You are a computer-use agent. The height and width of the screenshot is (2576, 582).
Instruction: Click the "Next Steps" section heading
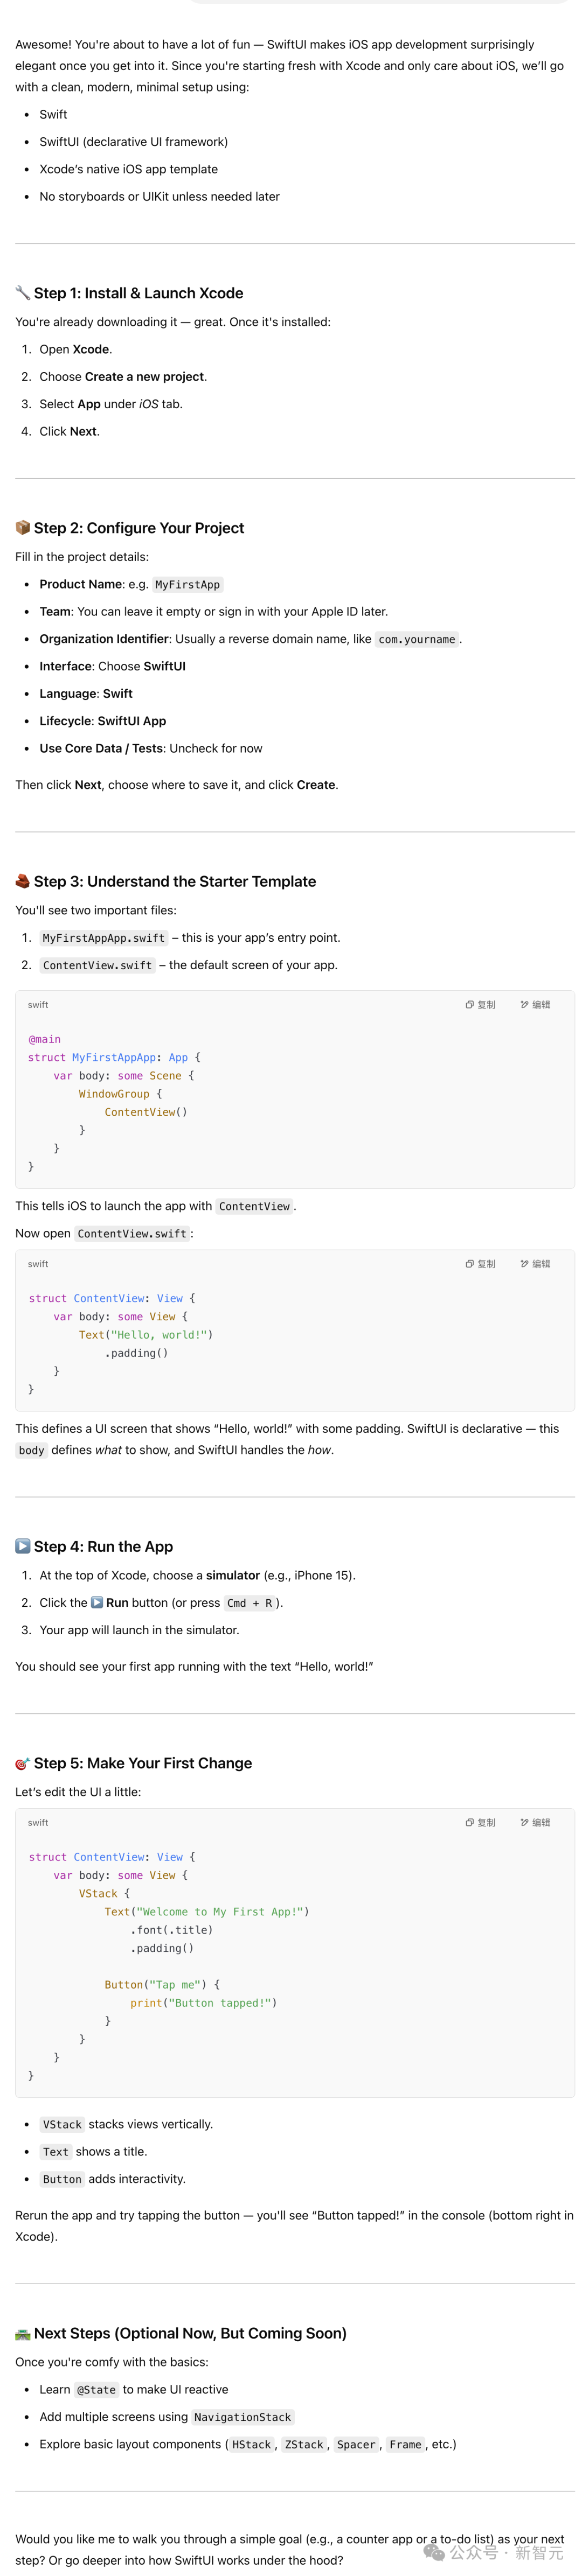(x=190, y=2333)
